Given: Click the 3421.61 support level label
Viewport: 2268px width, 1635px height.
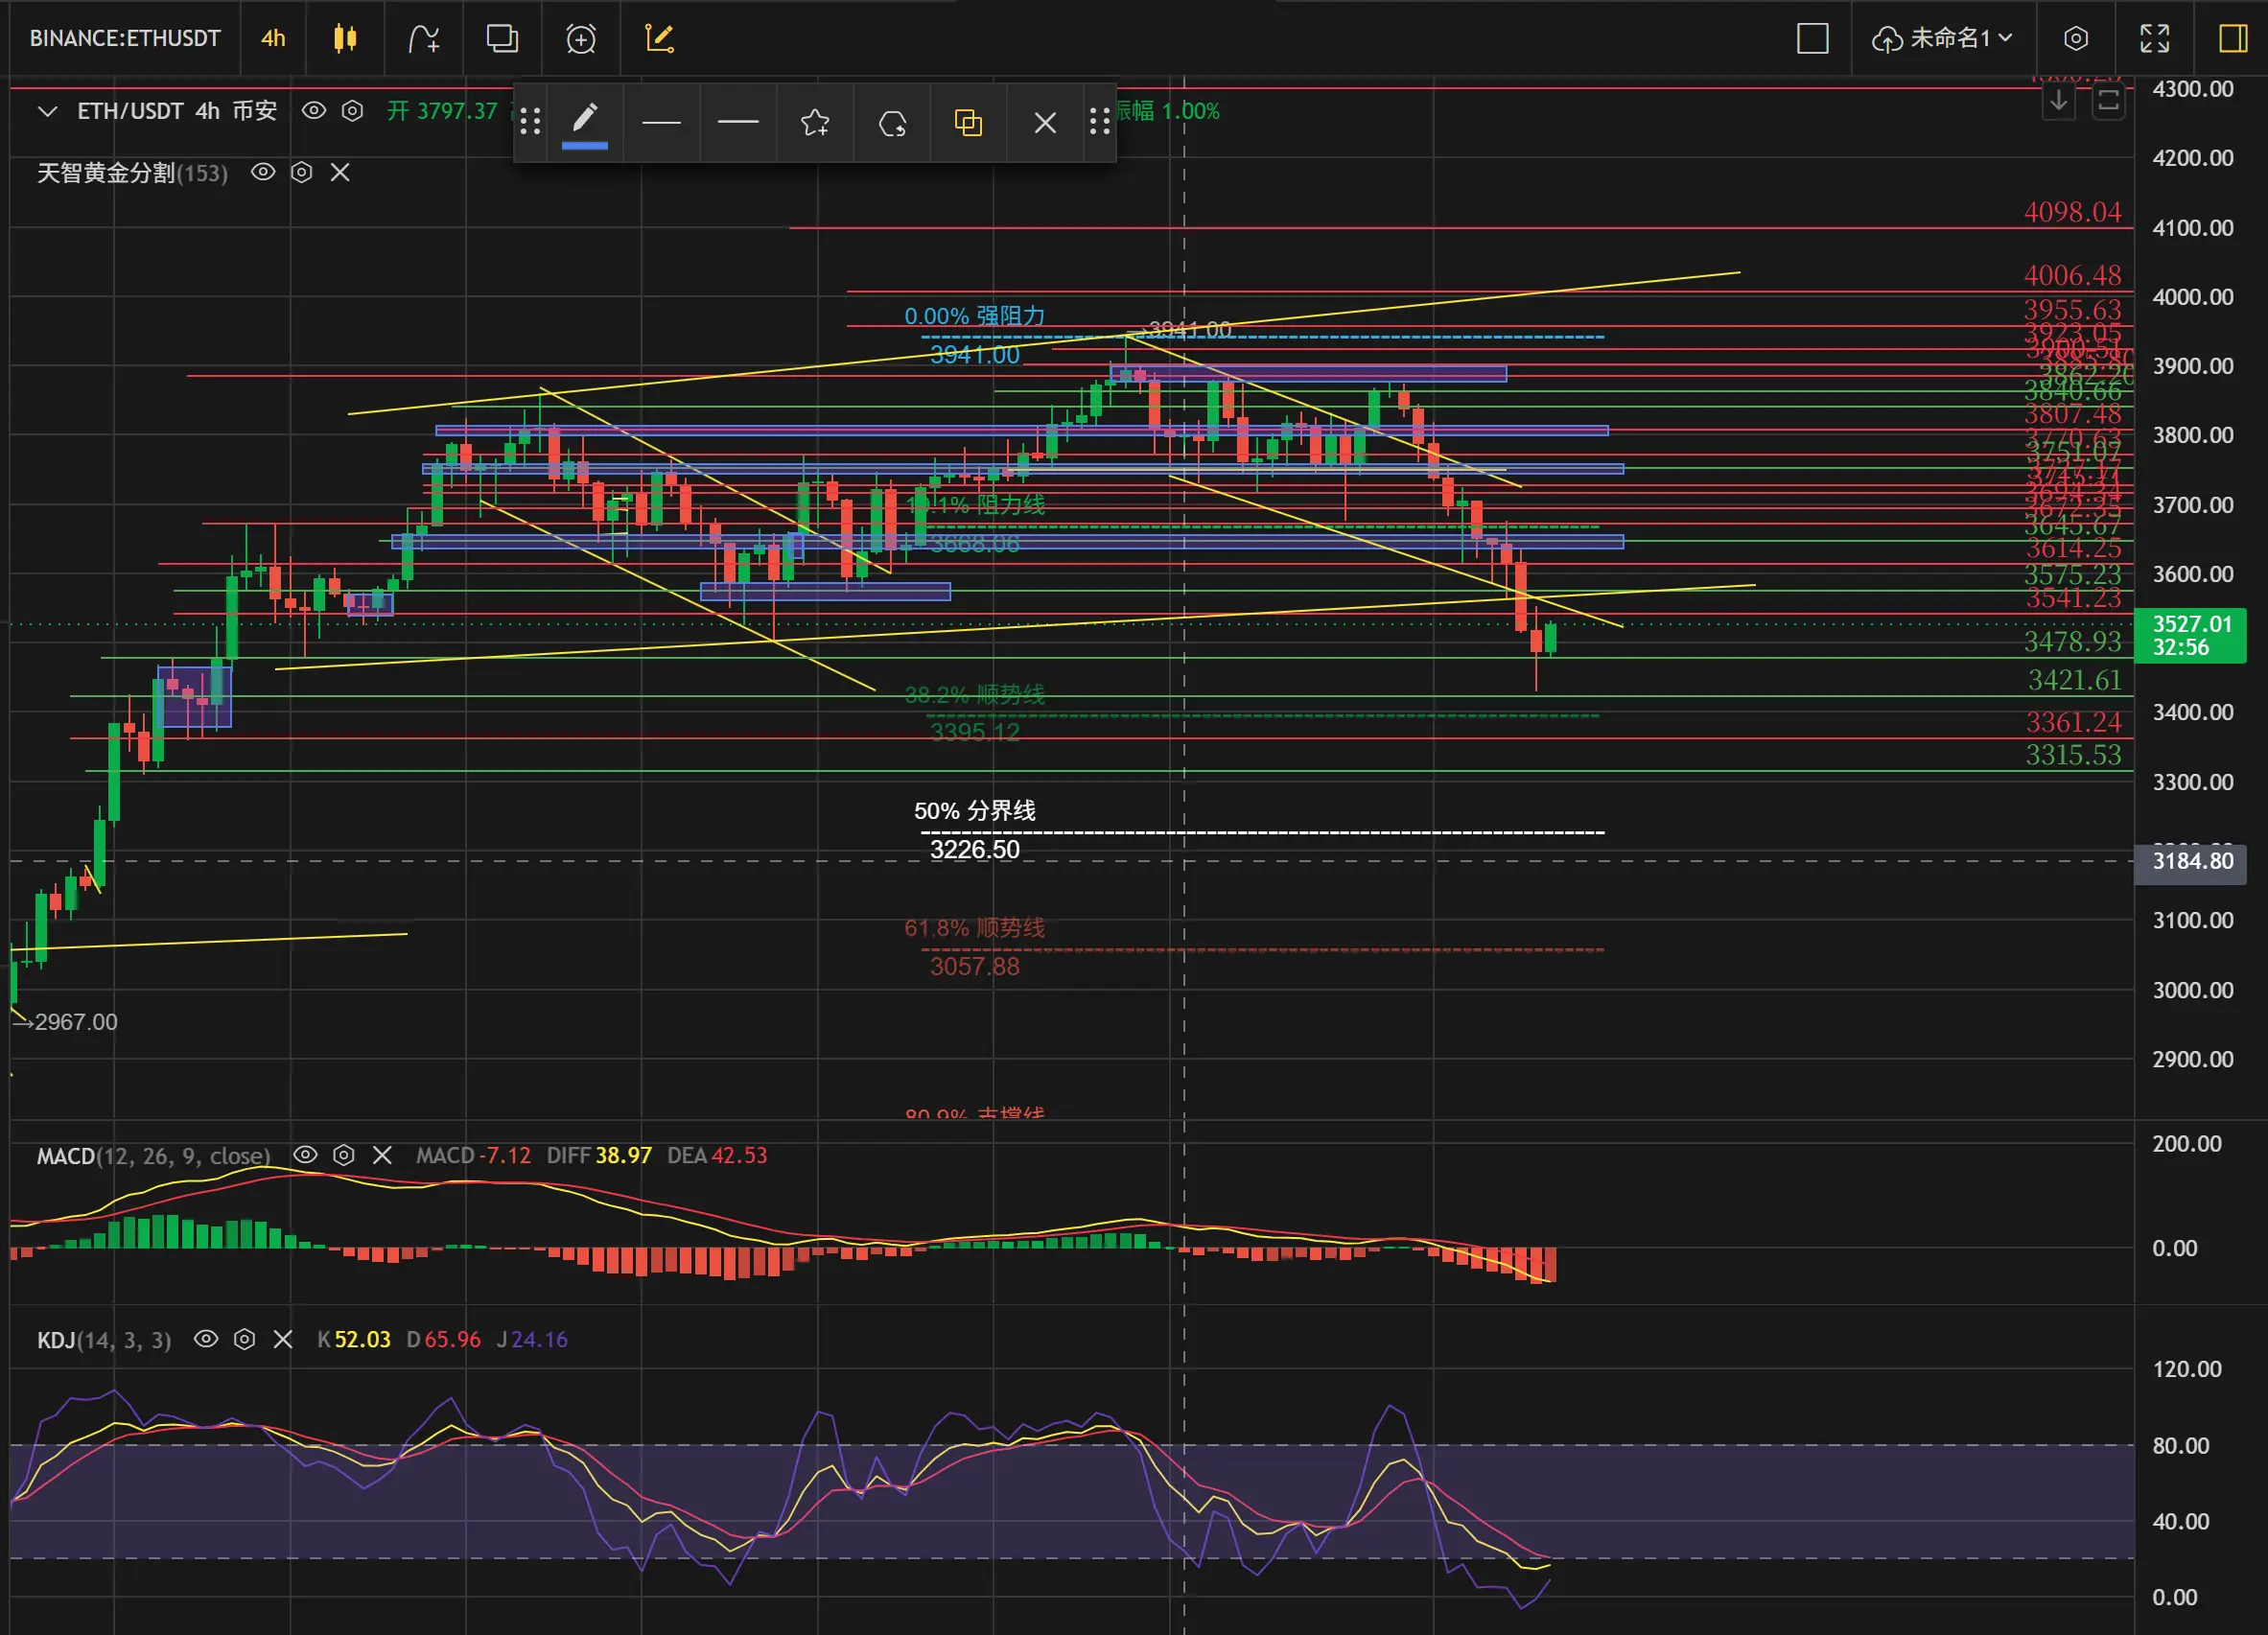Looking at the screenshot, I should click(2074, 680).
